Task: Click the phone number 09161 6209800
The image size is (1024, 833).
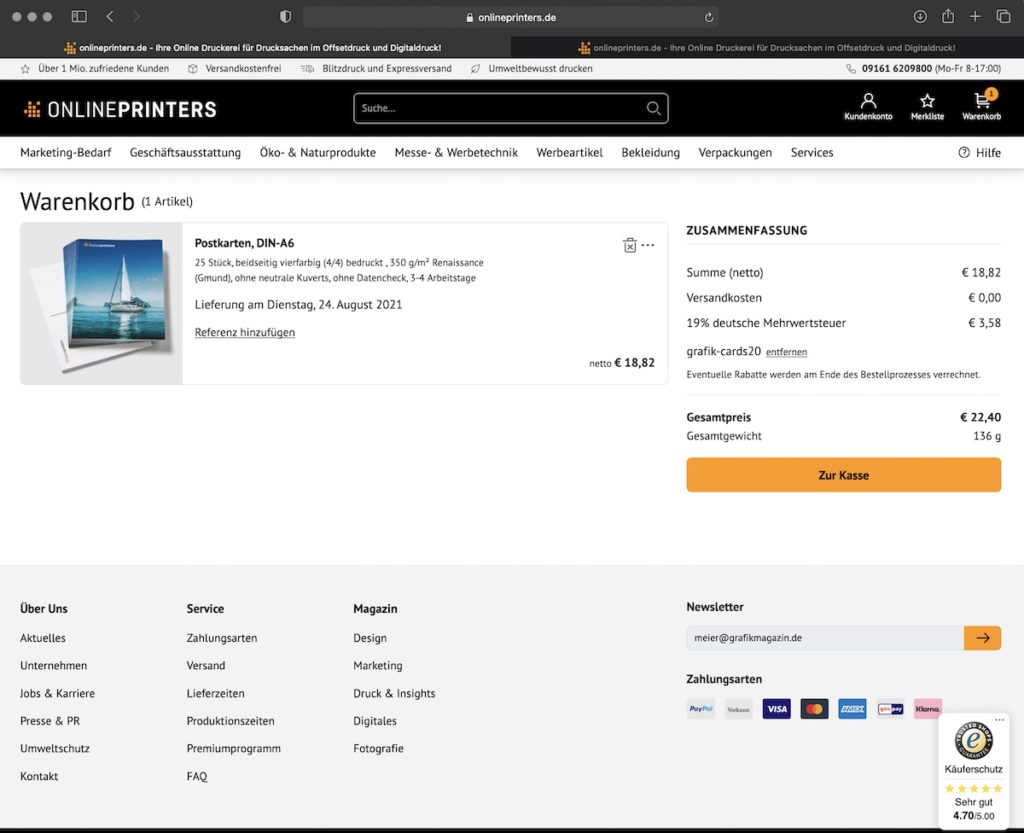Action: click(x=897, y=69)
